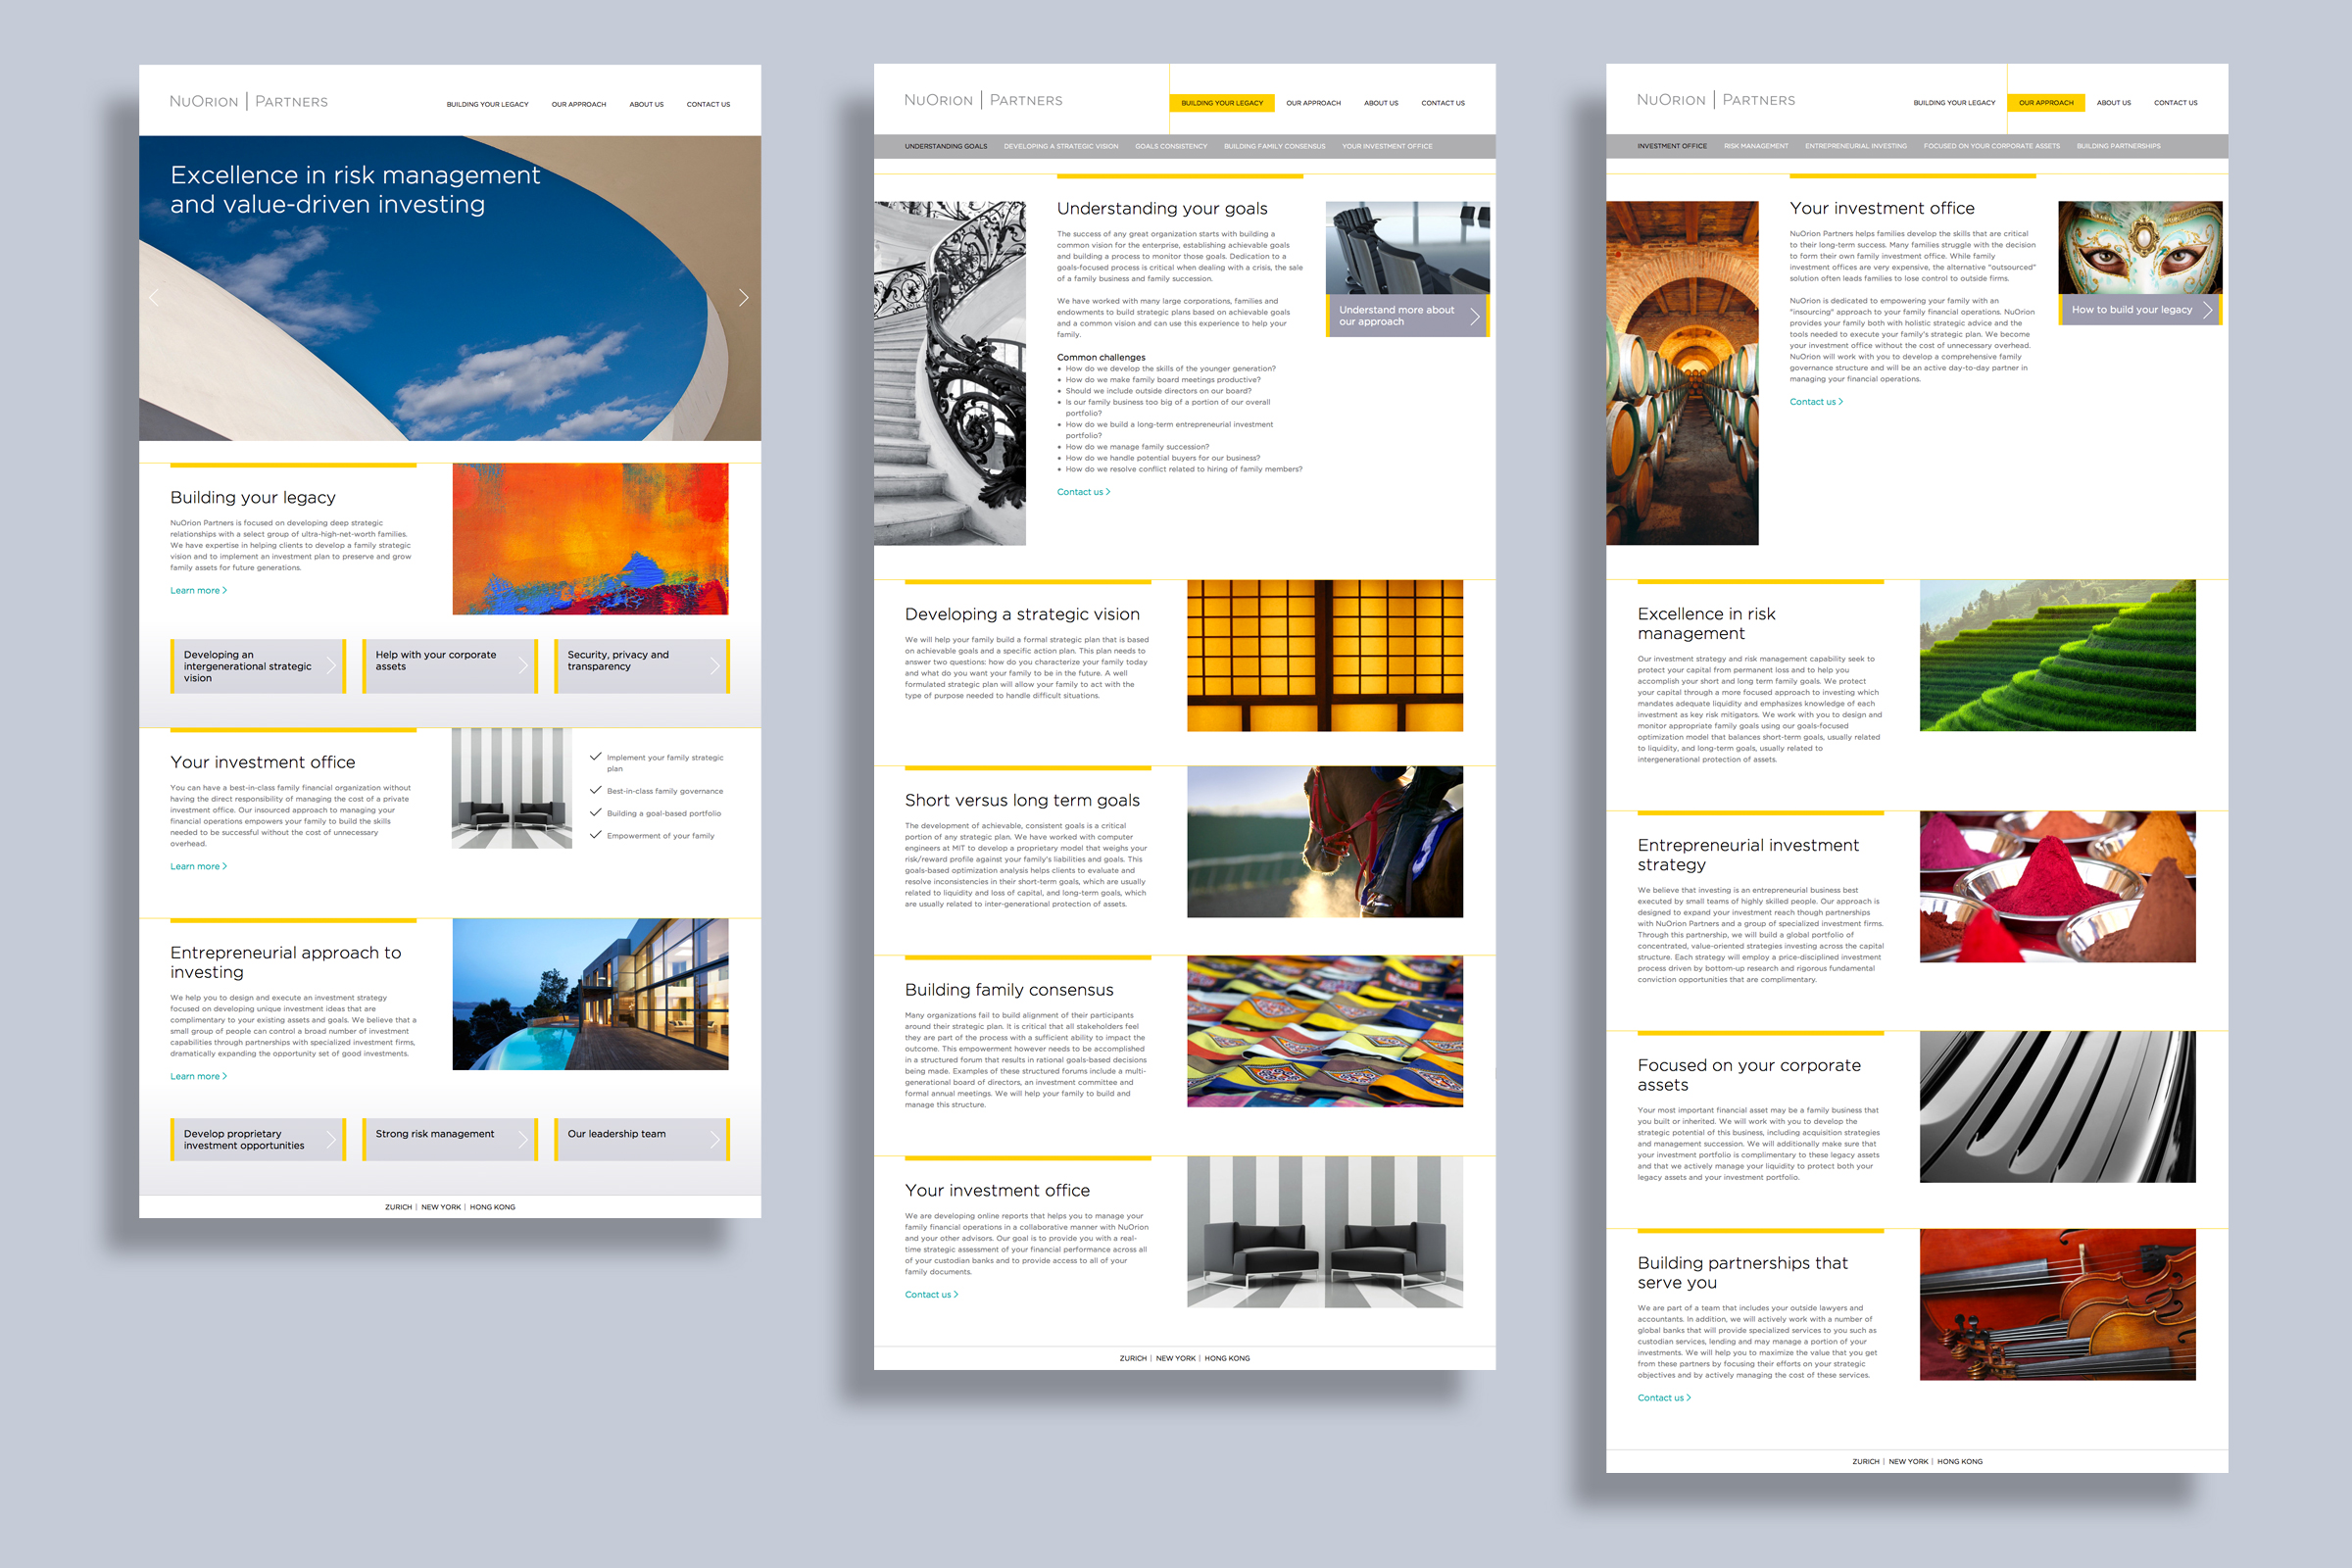Image resolution: width=2352 pixels, height=1568 pixels.
Task: Click the highlighted yellow Our Approach tab
Action: (x=2045, y=103)
